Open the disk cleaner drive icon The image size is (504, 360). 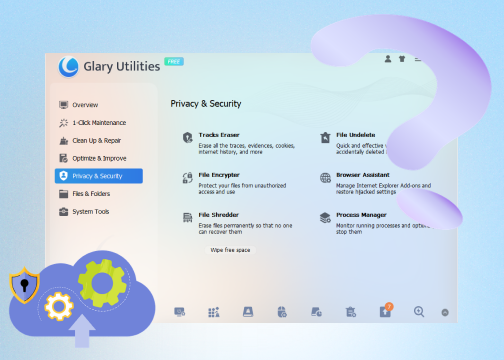pos(248,312)
